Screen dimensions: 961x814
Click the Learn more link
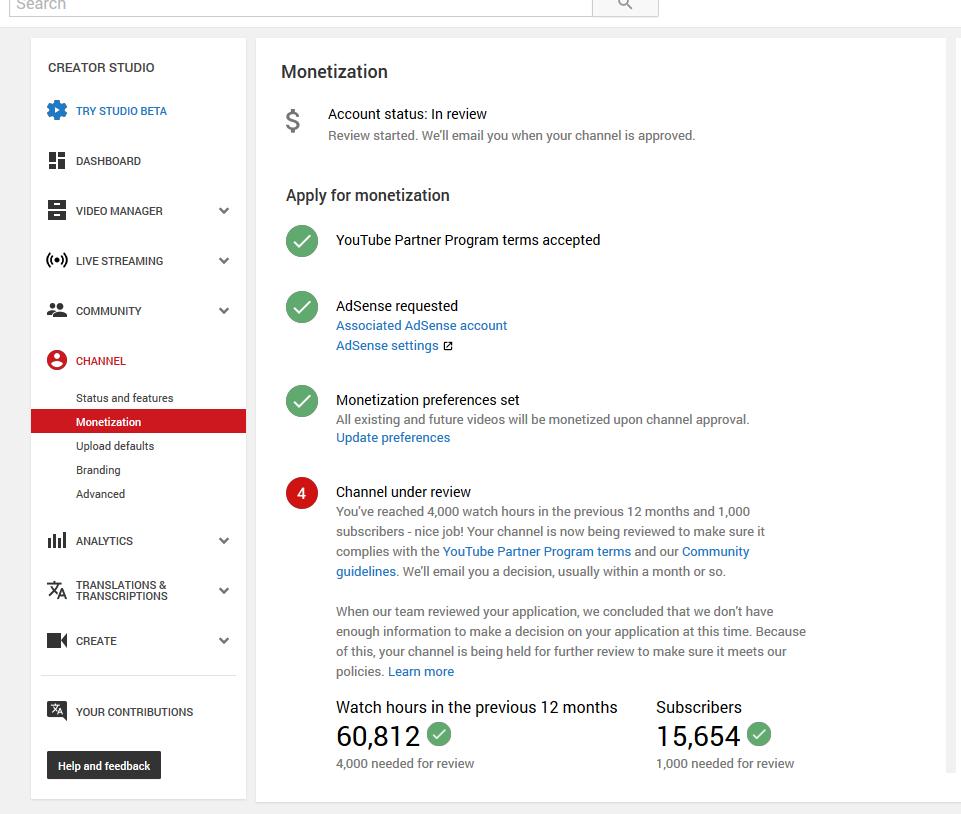pos(421,672)
